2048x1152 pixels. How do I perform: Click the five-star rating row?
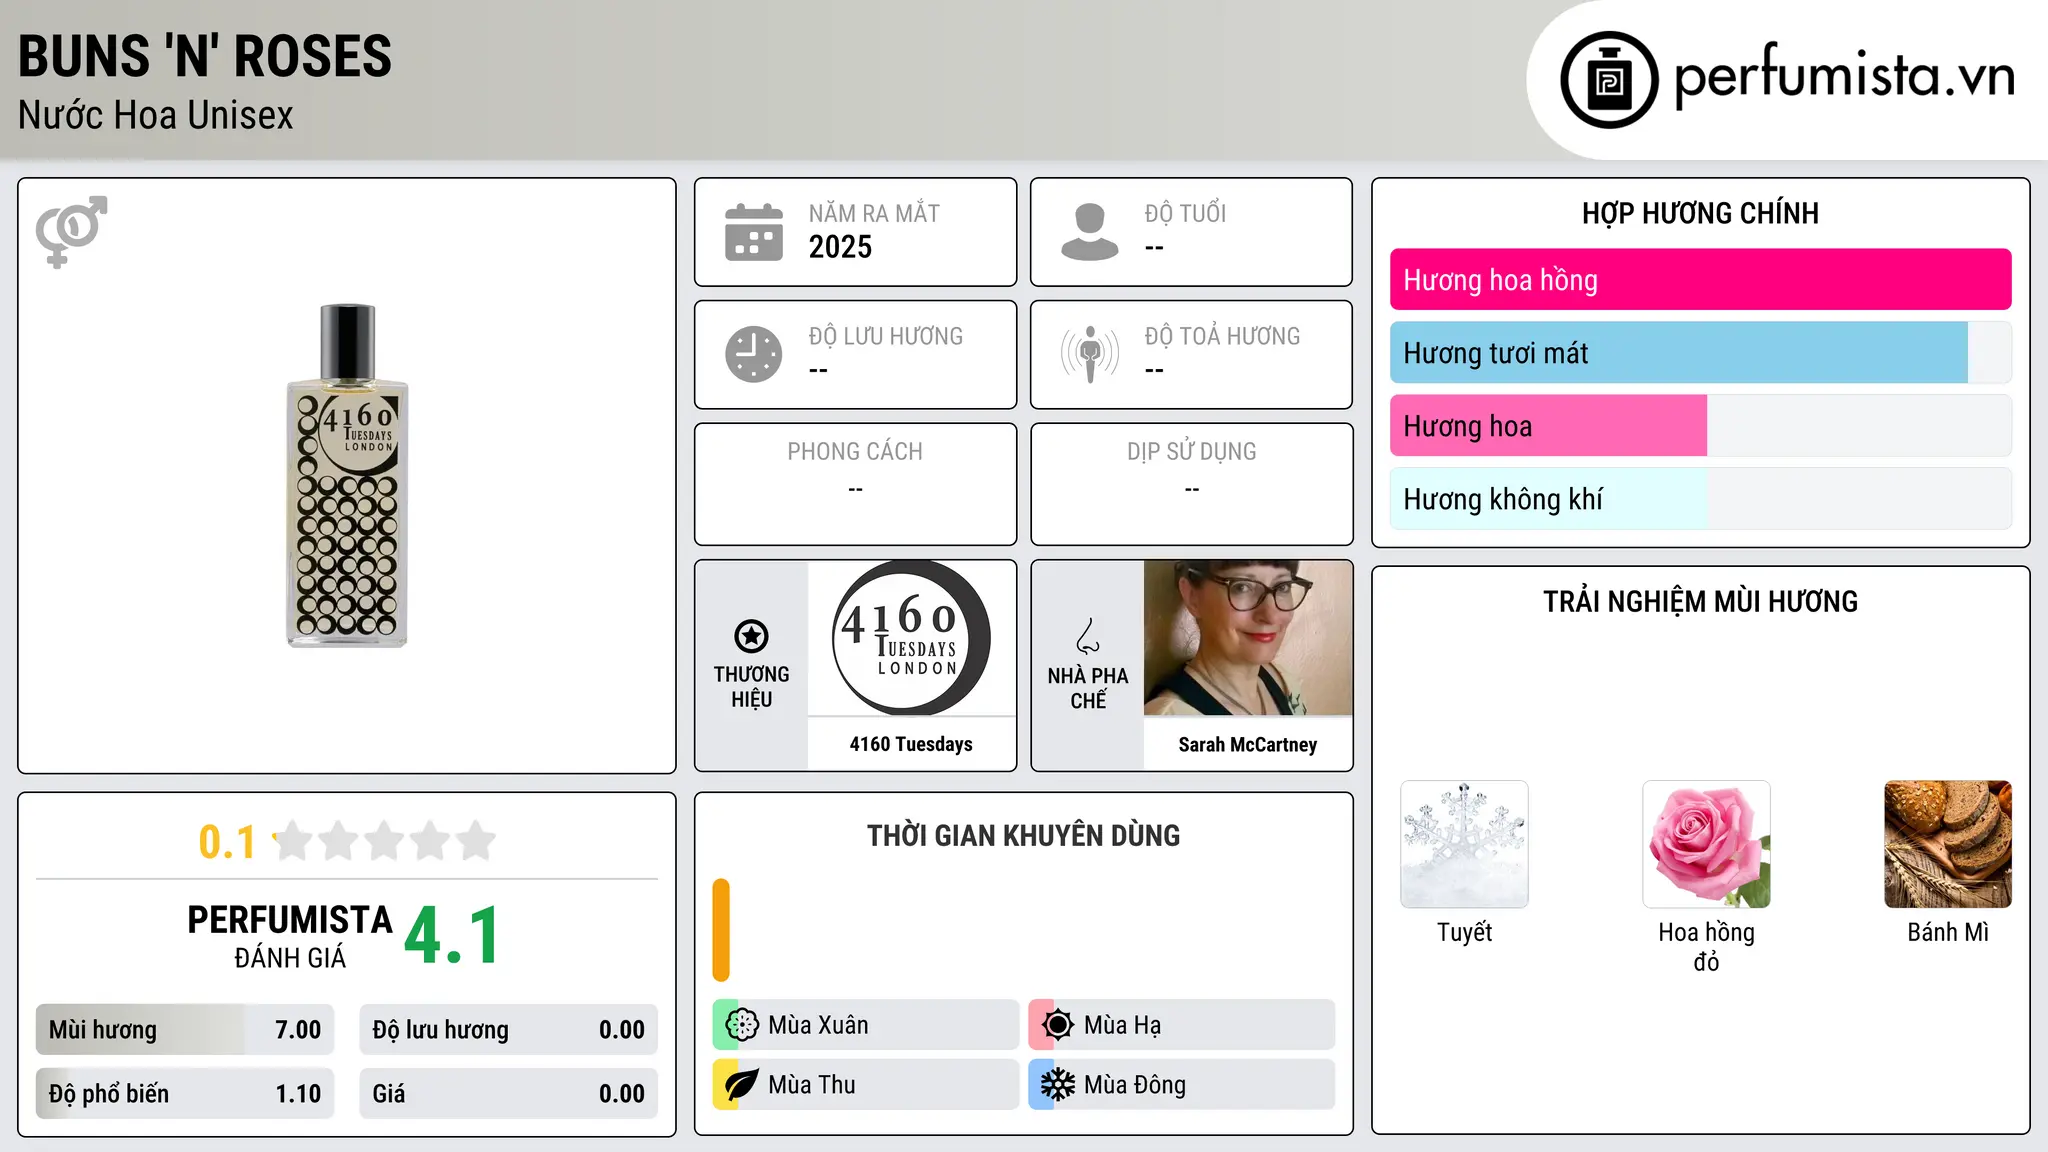pos(385,841)
